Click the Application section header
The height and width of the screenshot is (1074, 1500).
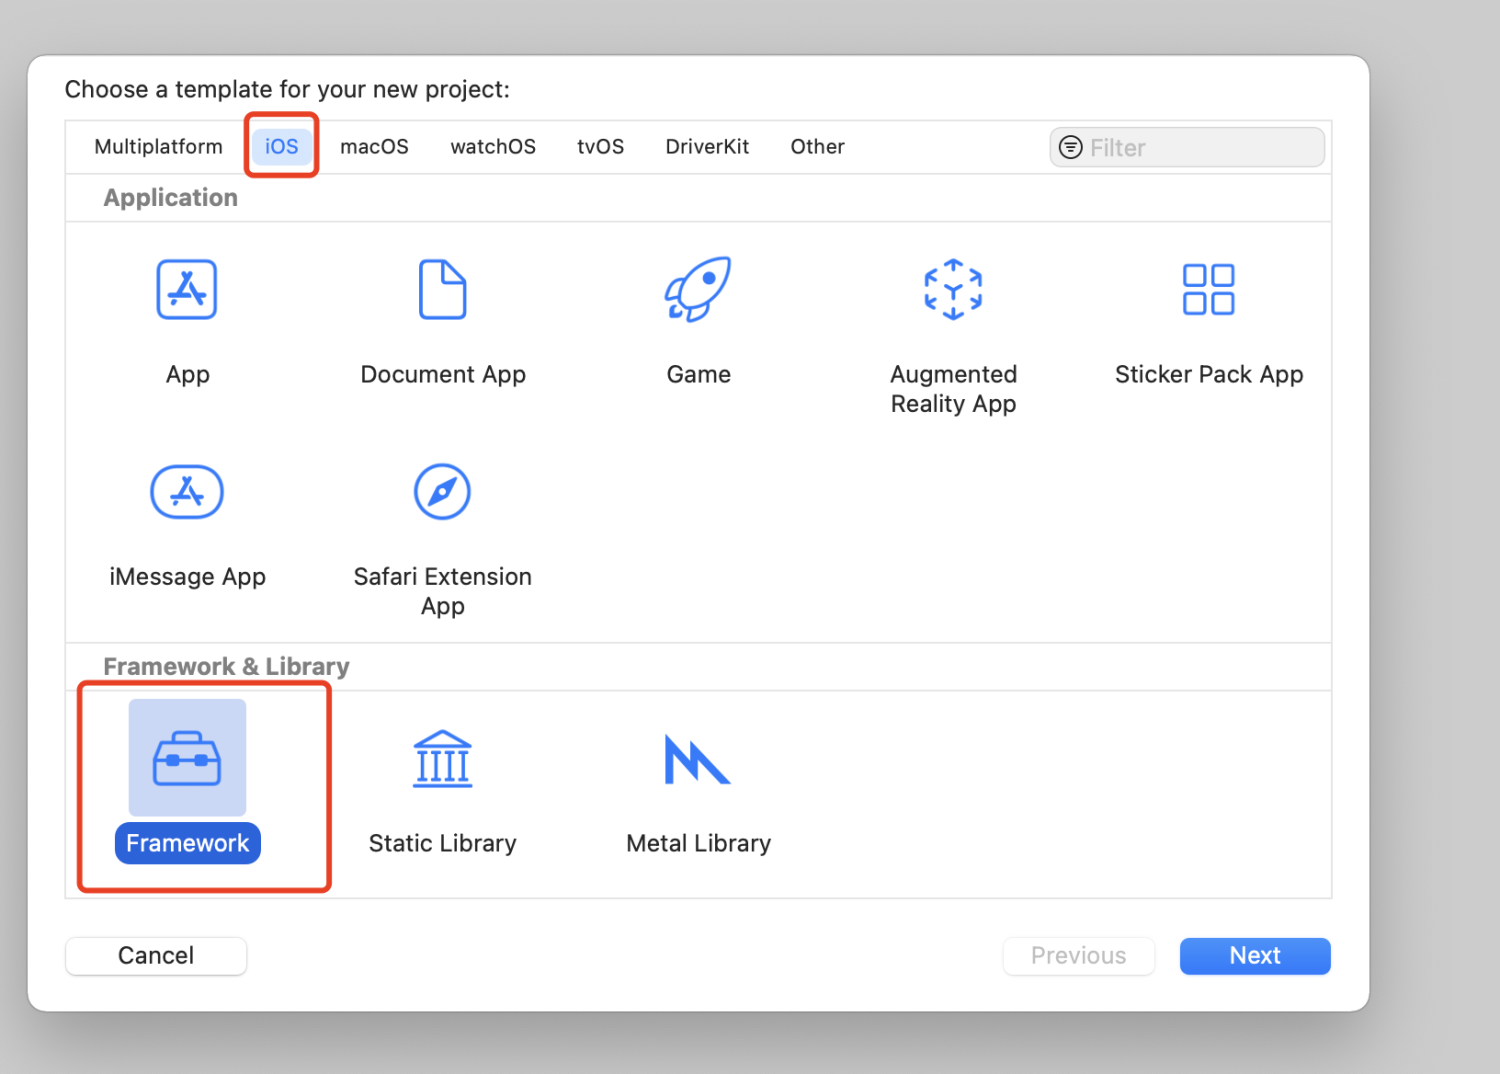click(170, 197)
